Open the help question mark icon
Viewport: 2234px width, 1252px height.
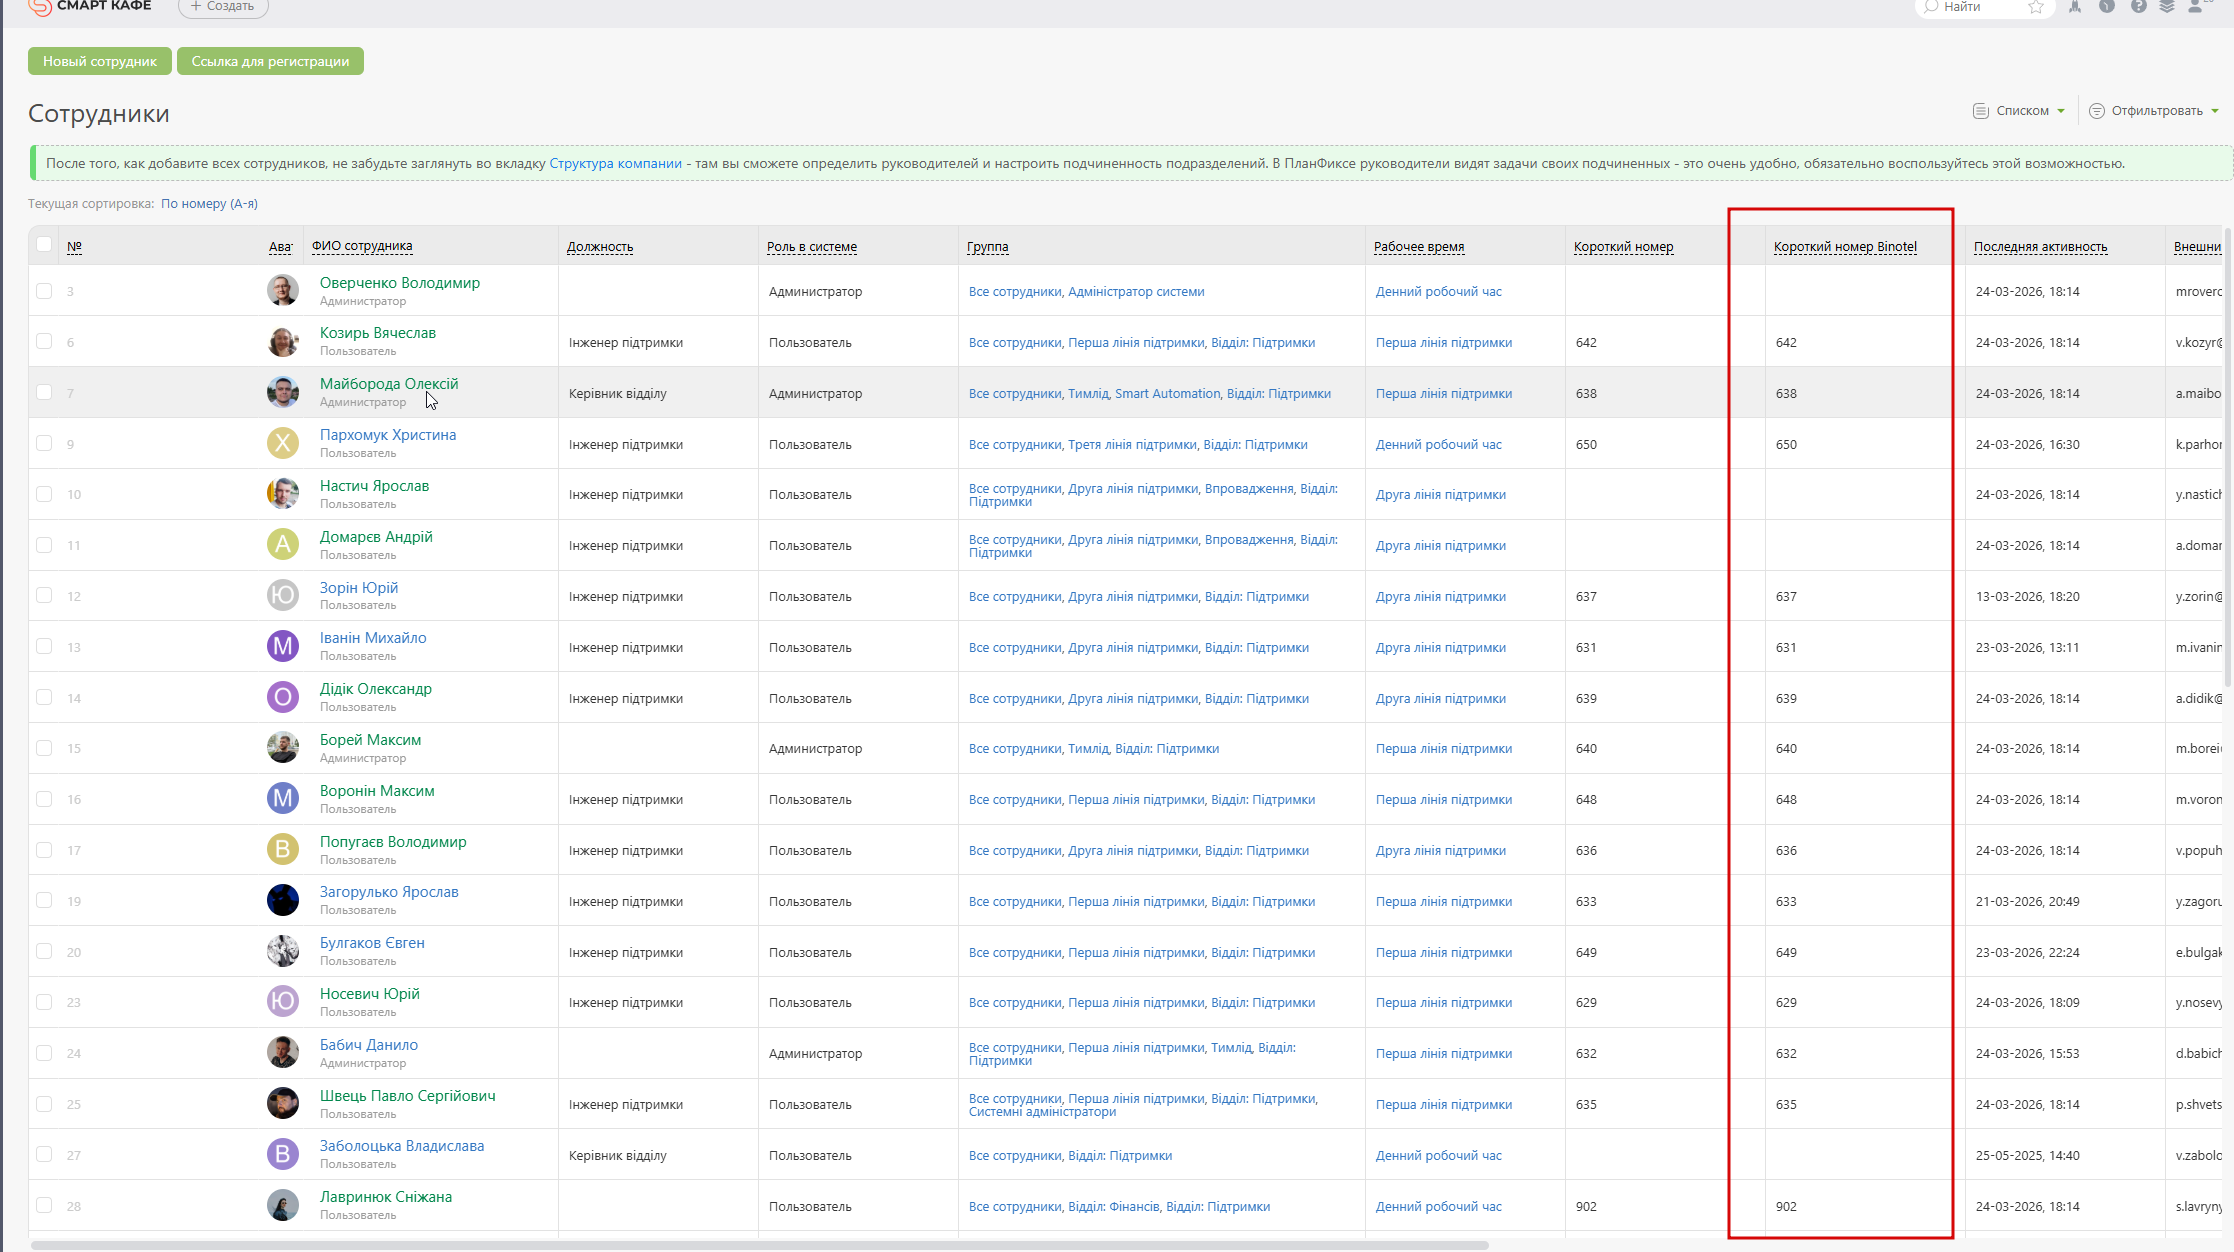pyautogui.click(x=2138, y=6)
